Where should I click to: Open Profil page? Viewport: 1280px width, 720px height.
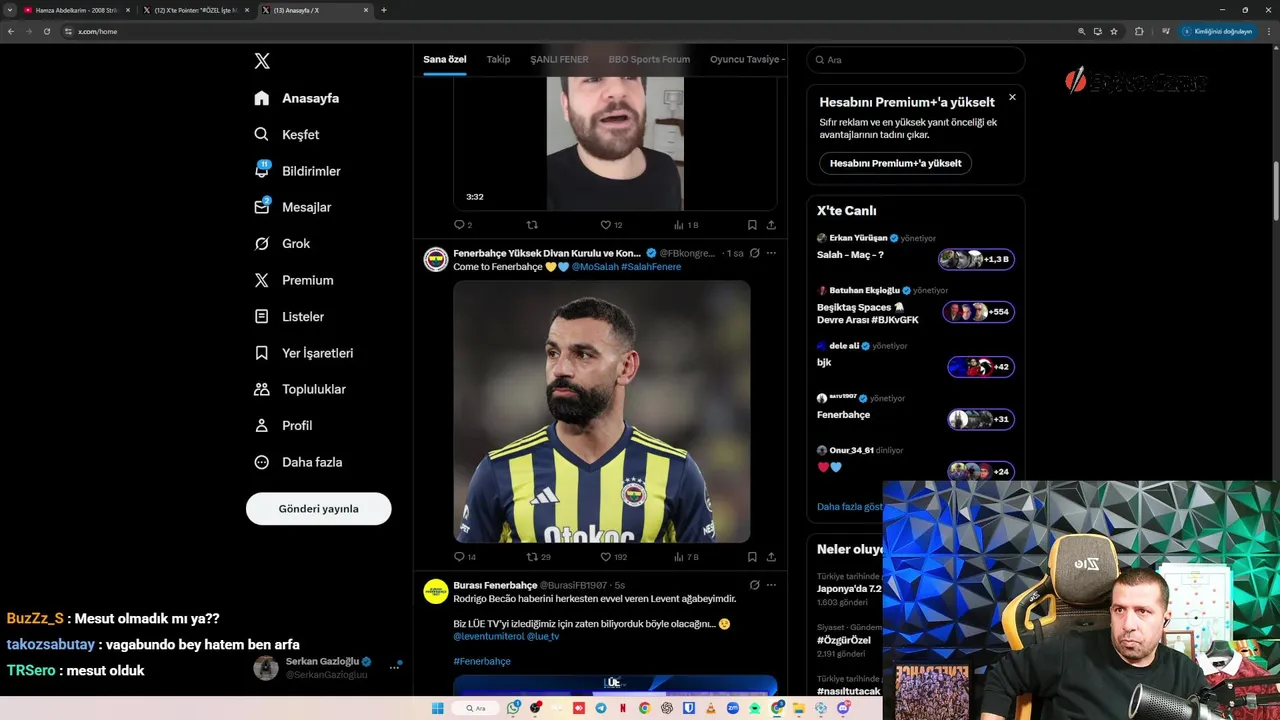click(282, 425)
